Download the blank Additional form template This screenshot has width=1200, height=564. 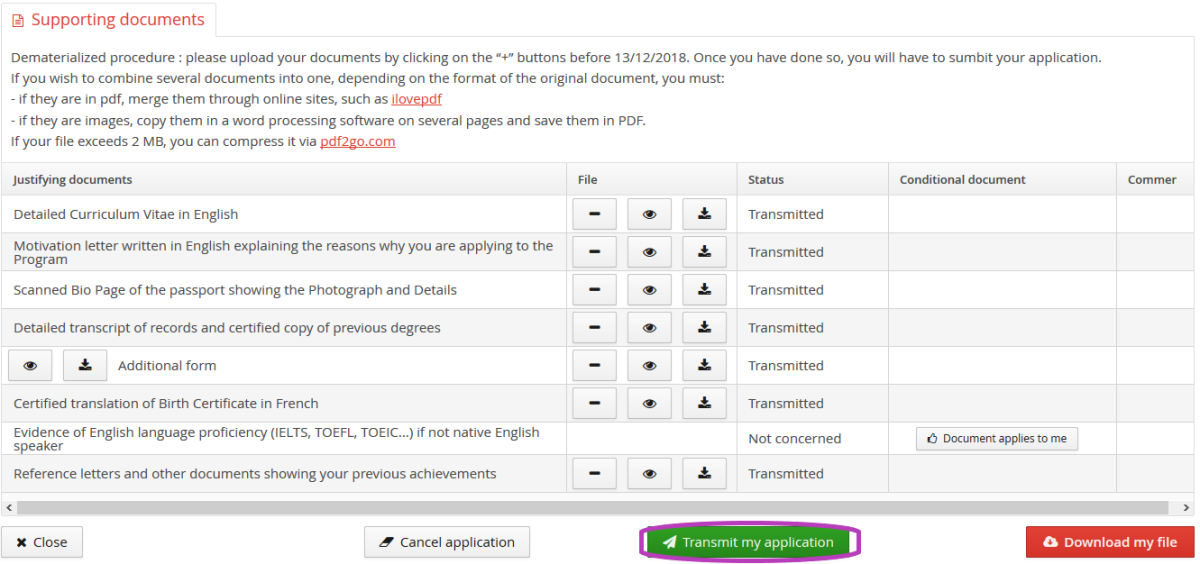tap(85, 366)
